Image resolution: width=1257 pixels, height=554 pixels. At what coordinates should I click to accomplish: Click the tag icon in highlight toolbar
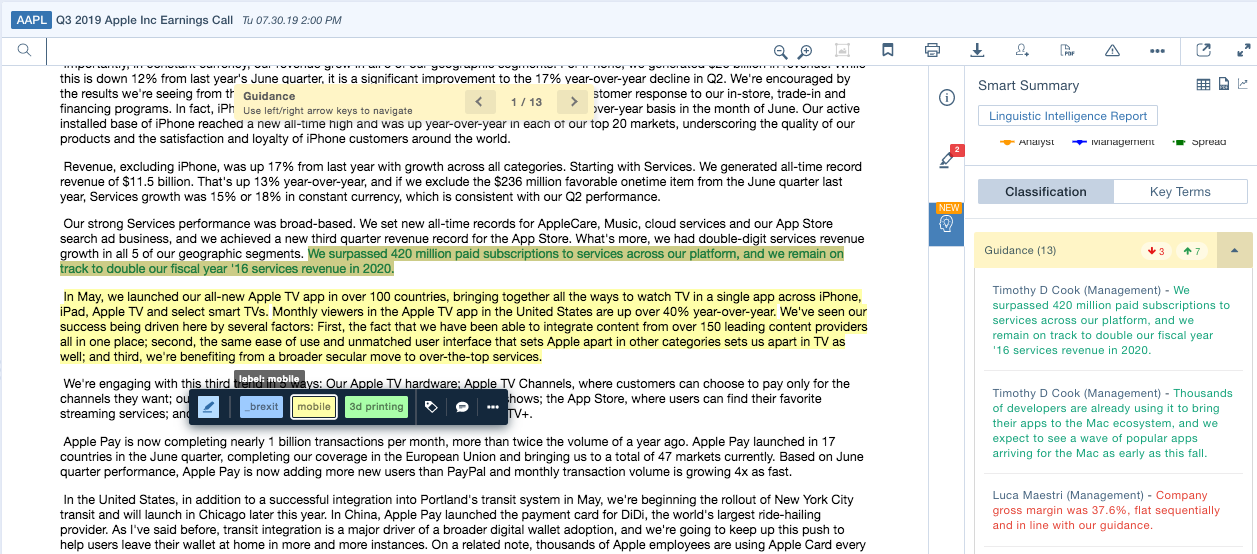click(431, 407)
